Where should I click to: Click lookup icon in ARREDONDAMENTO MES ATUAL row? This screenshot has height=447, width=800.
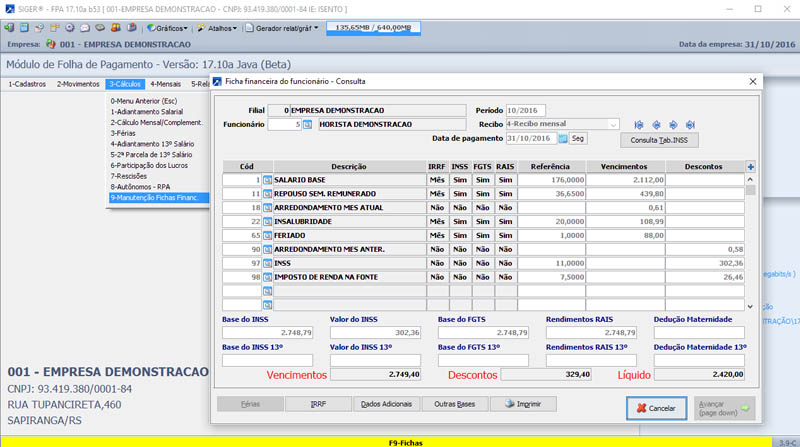click(x=267, y=208)
